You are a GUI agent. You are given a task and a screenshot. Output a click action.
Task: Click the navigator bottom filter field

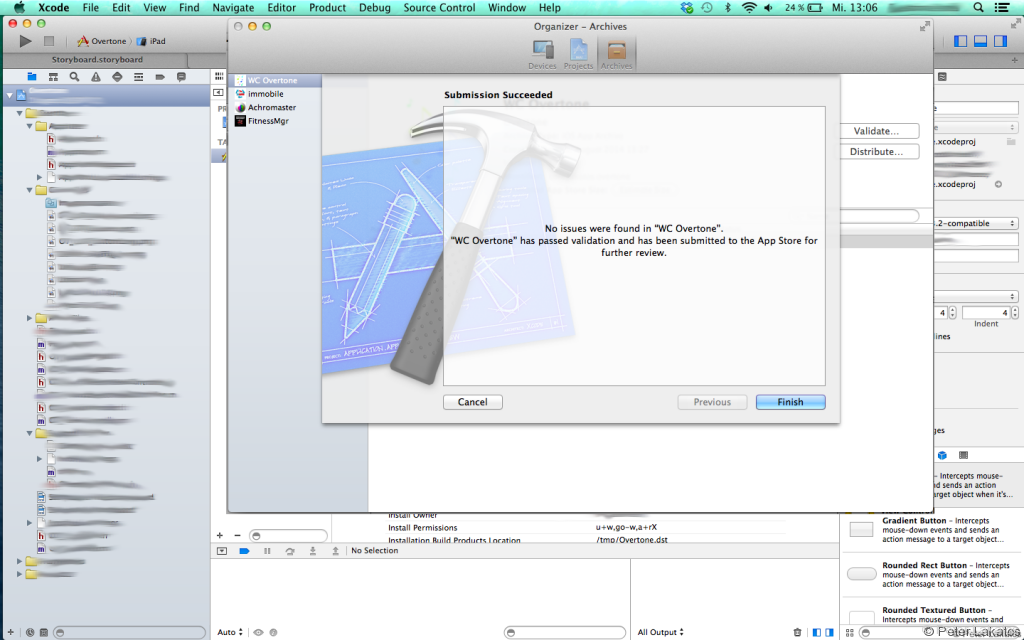[x=129, y=632]
